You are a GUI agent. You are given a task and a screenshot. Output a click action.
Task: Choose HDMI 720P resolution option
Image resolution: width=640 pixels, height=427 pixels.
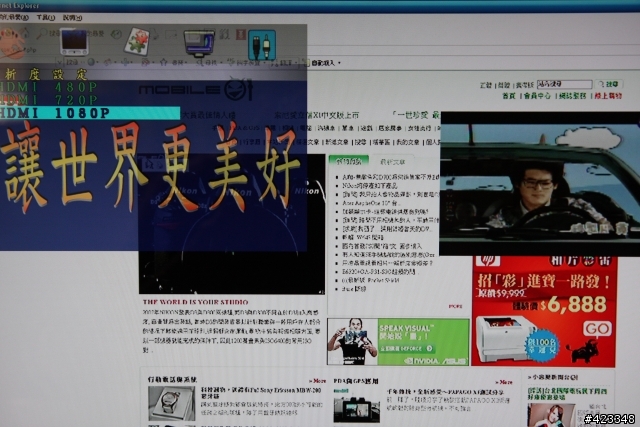coord(49,100)
